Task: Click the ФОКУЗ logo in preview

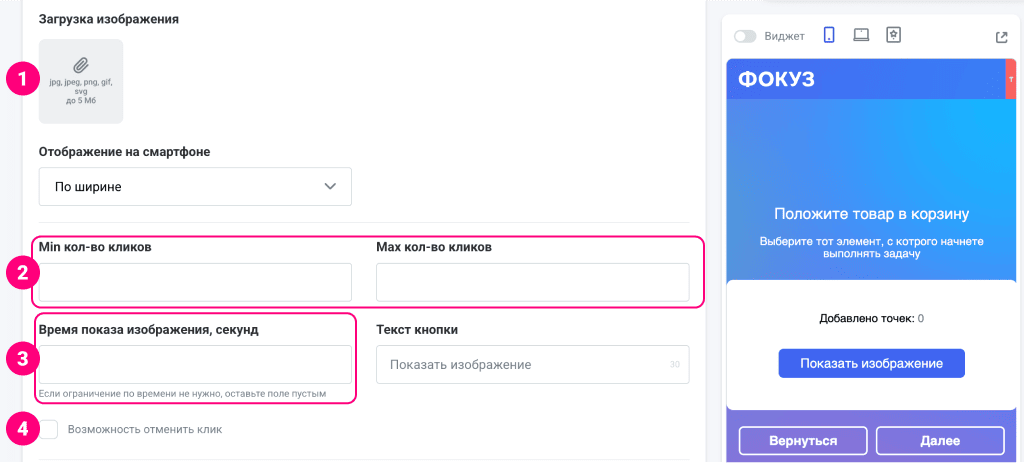Action: pyautogui.click(x=776, y=80)
